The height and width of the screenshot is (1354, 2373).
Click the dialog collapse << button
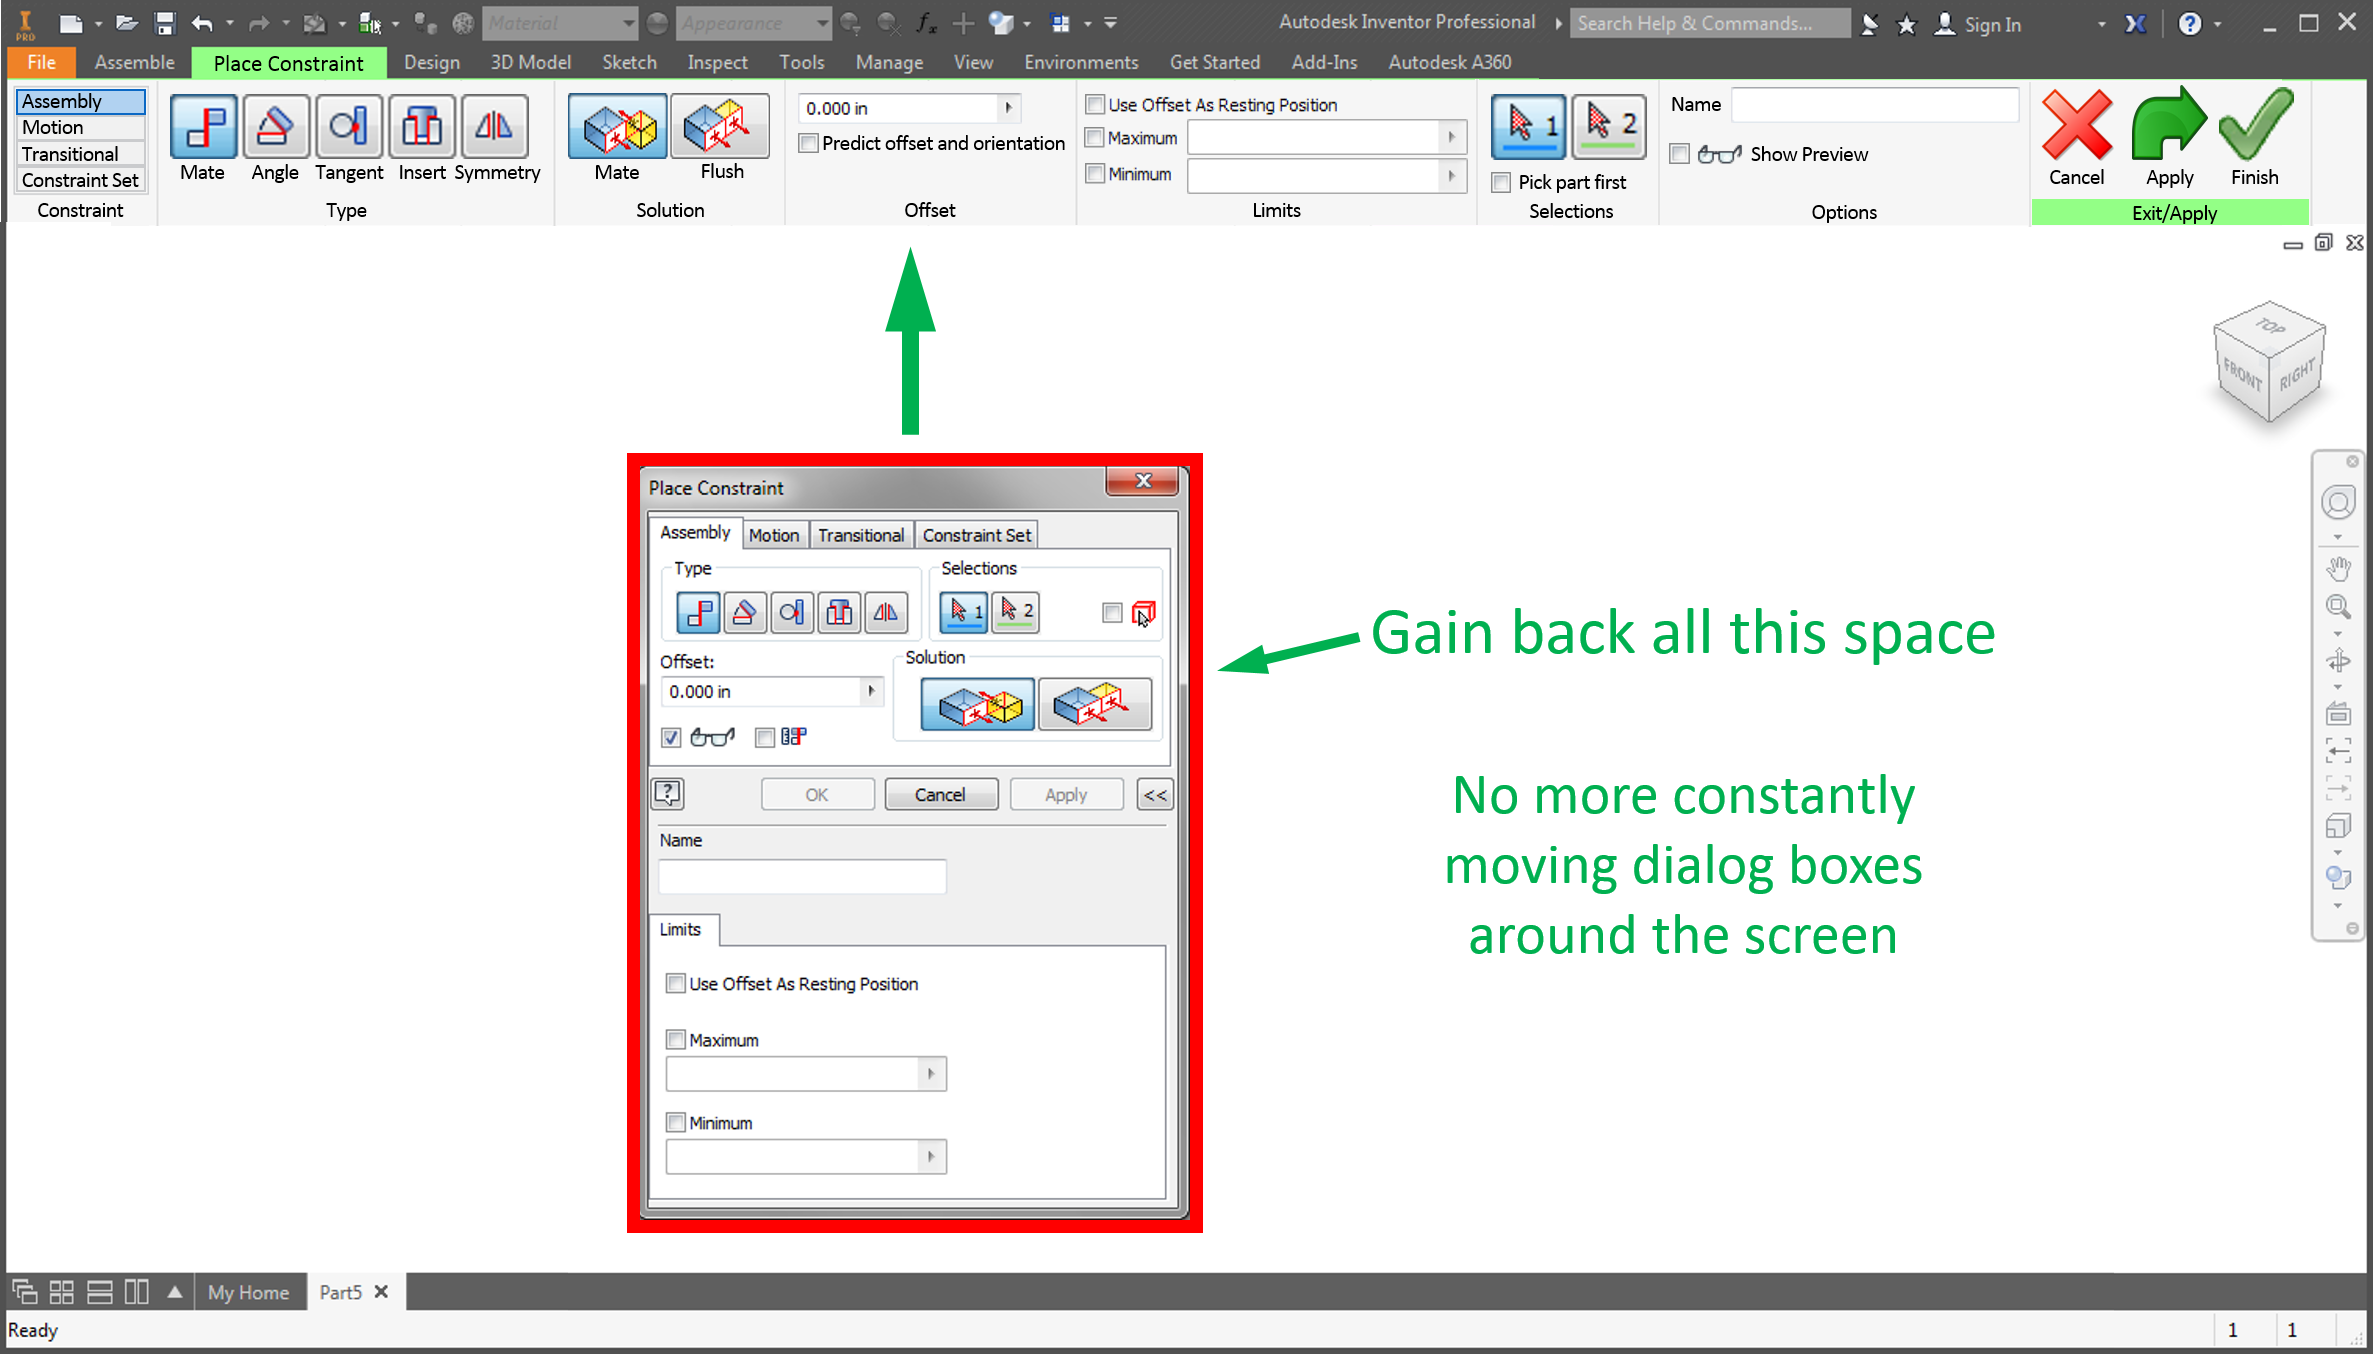(x=1154, y=795)
